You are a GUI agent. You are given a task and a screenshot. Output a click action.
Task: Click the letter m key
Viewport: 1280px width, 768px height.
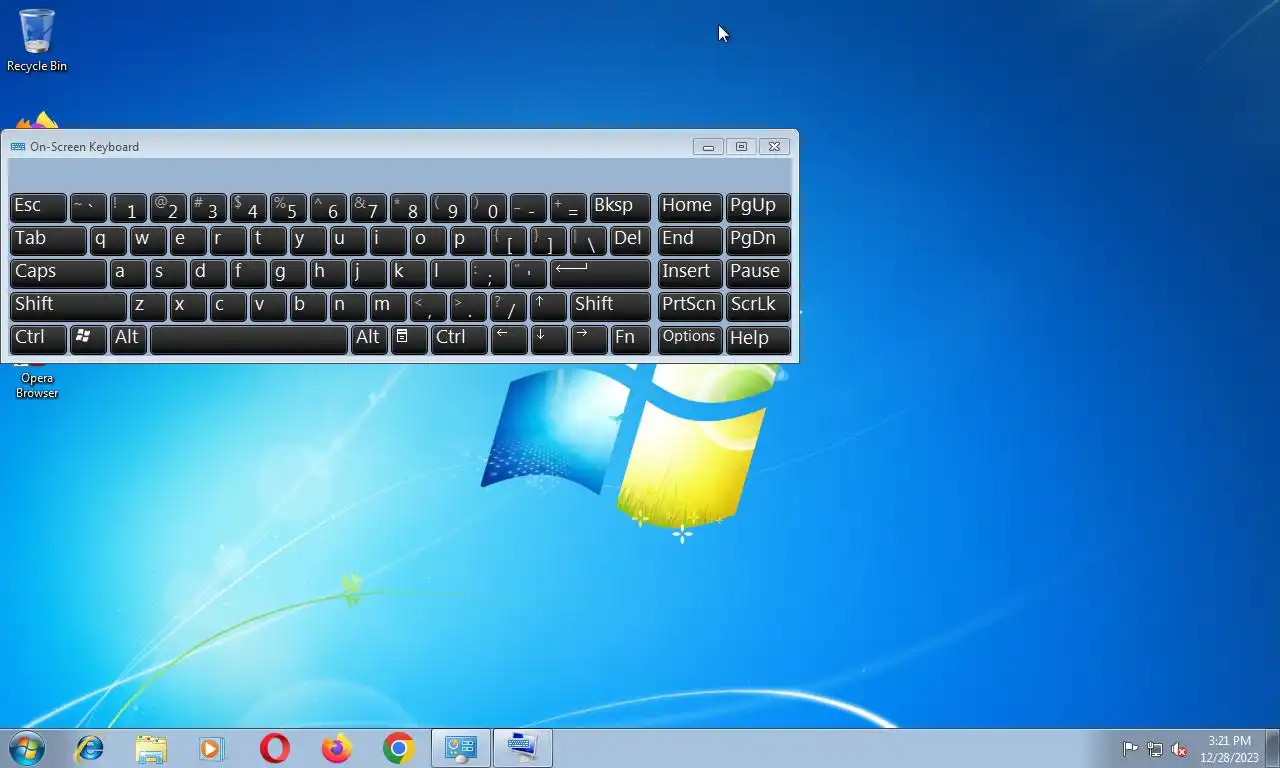point(388,306)
